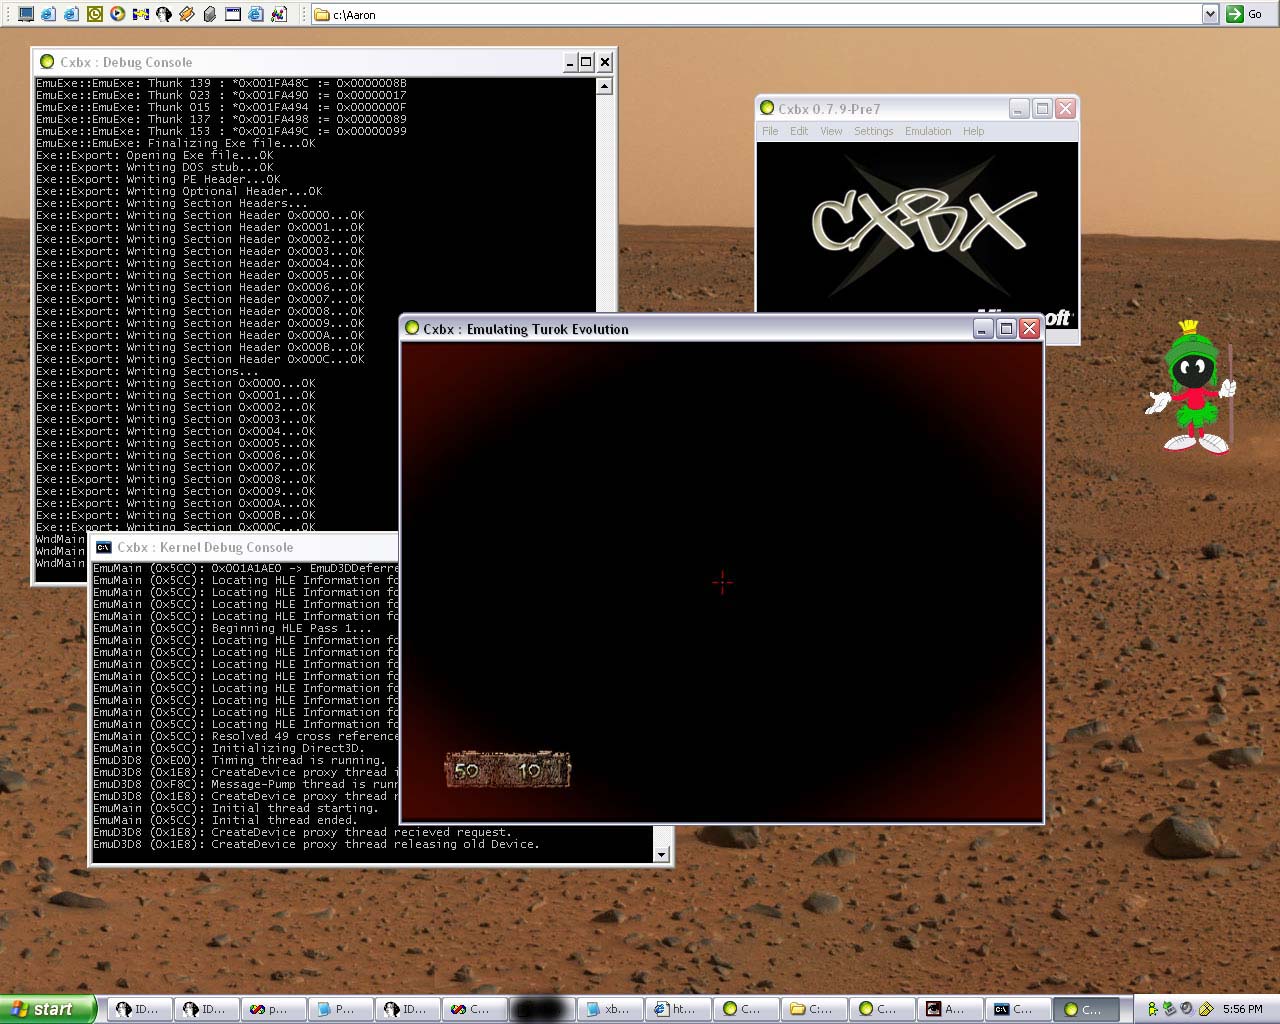Click the blank window icon in quick launch

pos(233,14)
